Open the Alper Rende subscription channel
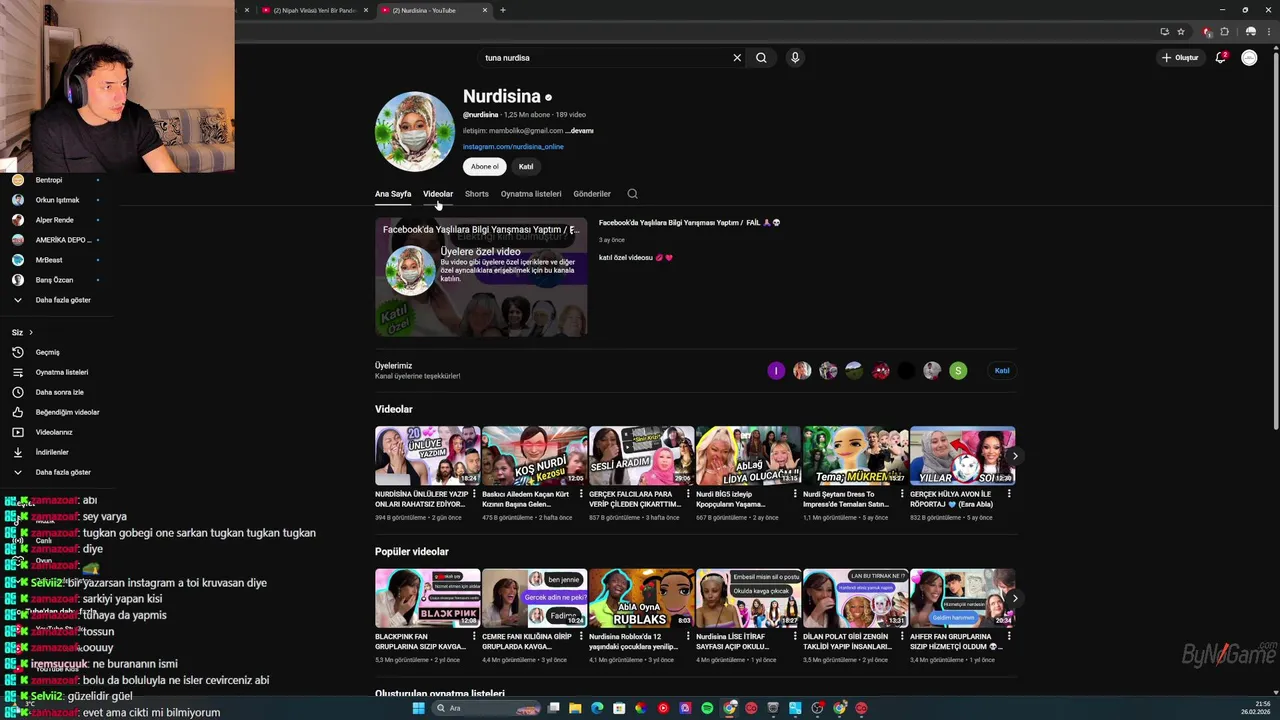Viewport: 1280px width, 720px height. click(x=56, y=220)
